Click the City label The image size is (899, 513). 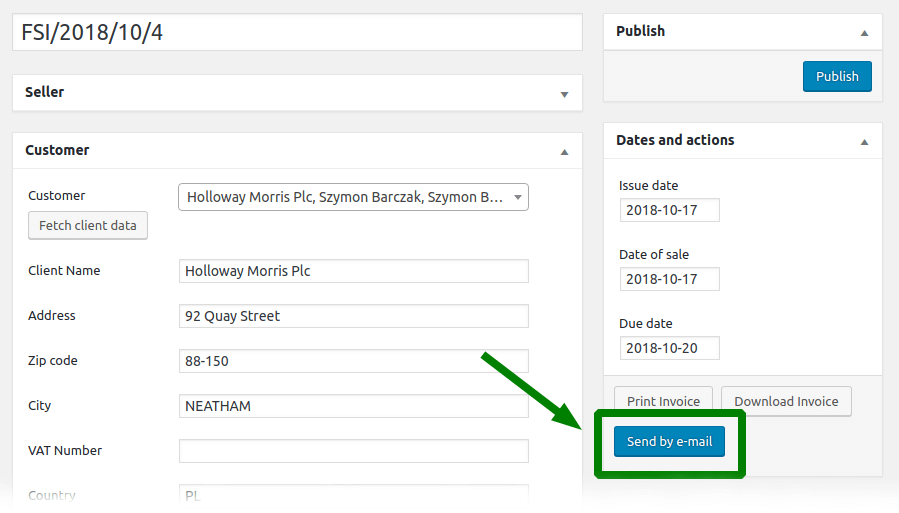click(x=40, y=405)
